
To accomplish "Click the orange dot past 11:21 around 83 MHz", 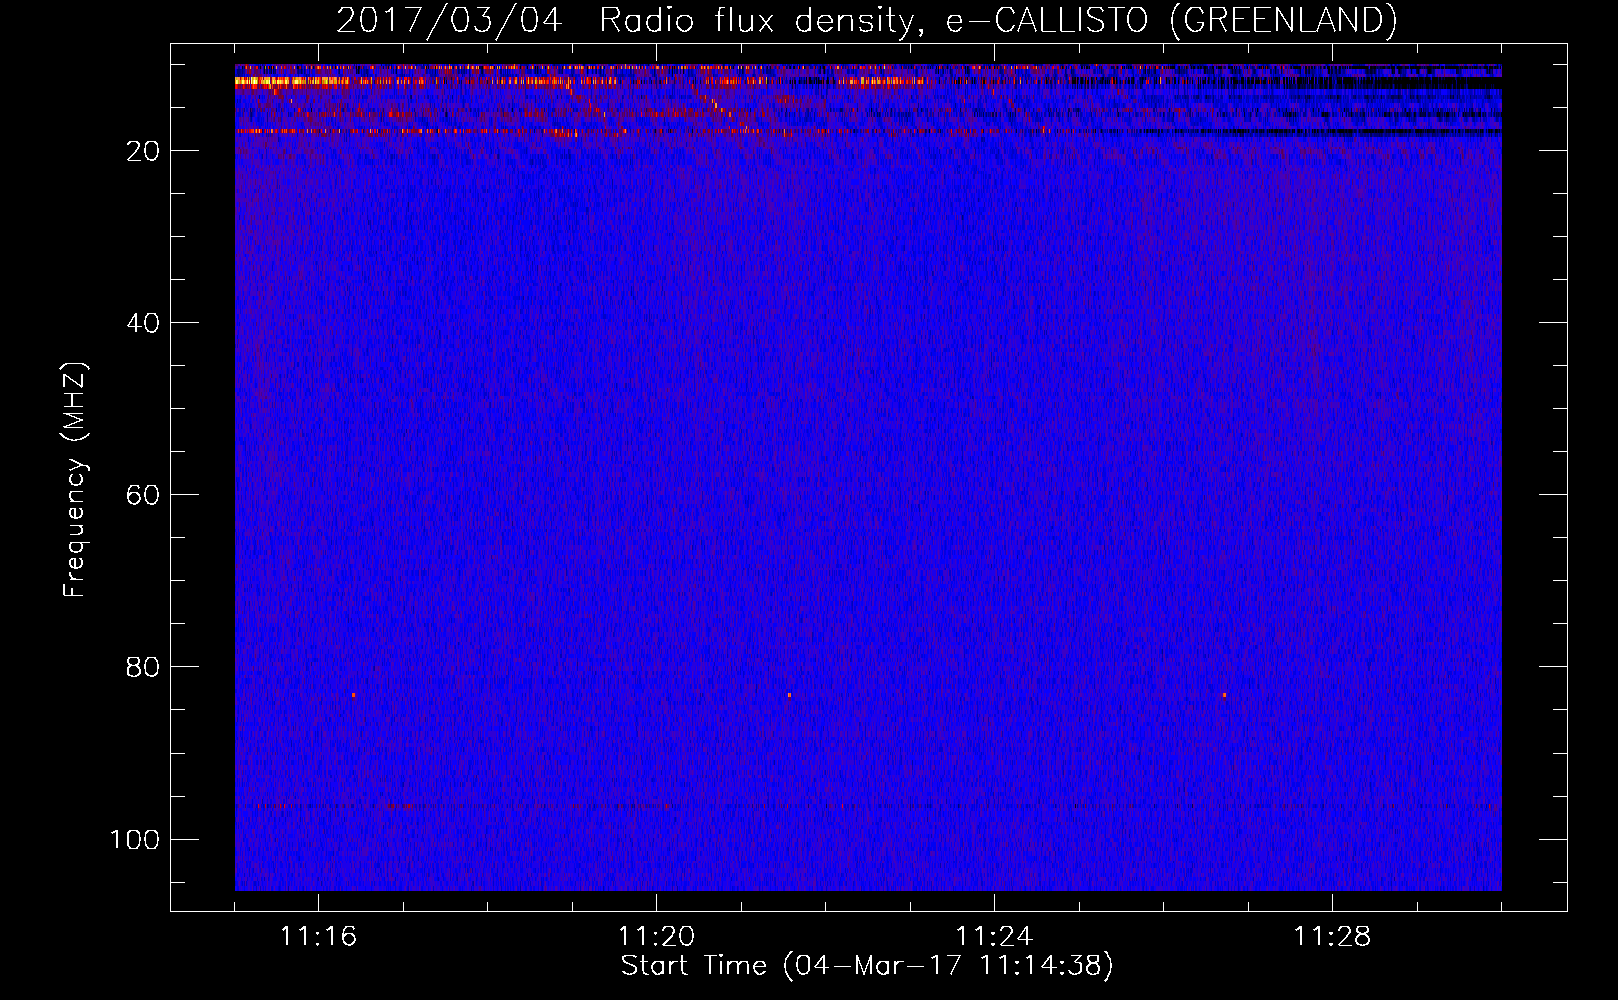I will 789,695.
